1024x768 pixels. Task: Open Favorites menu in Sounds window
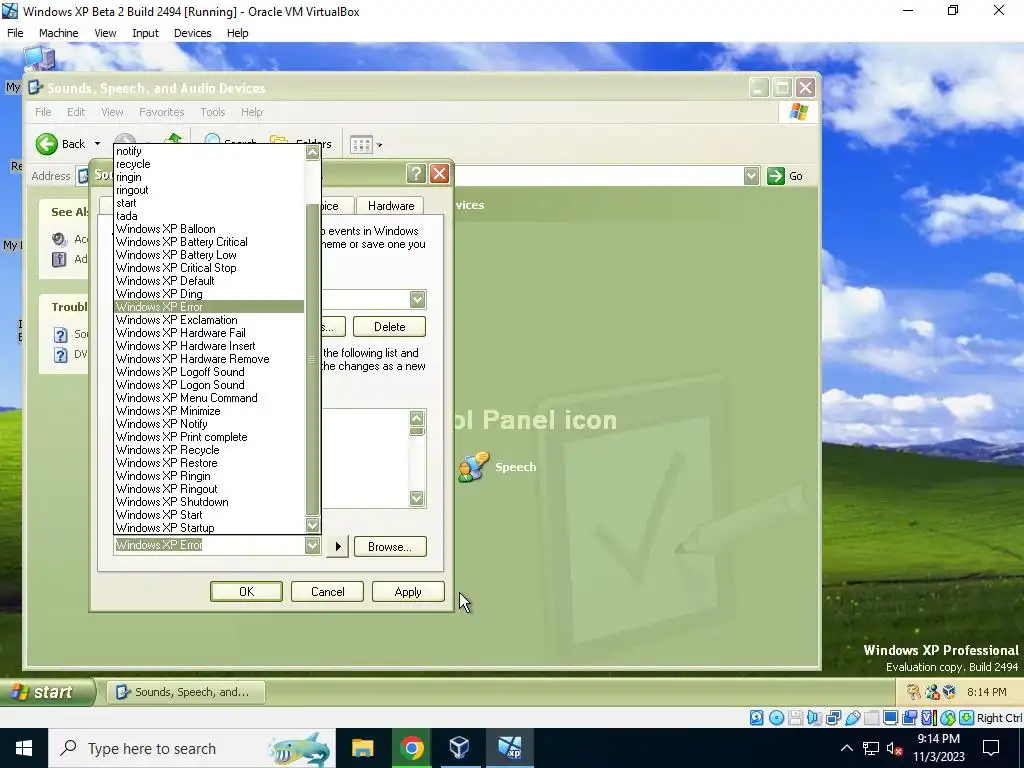point(162,112)
